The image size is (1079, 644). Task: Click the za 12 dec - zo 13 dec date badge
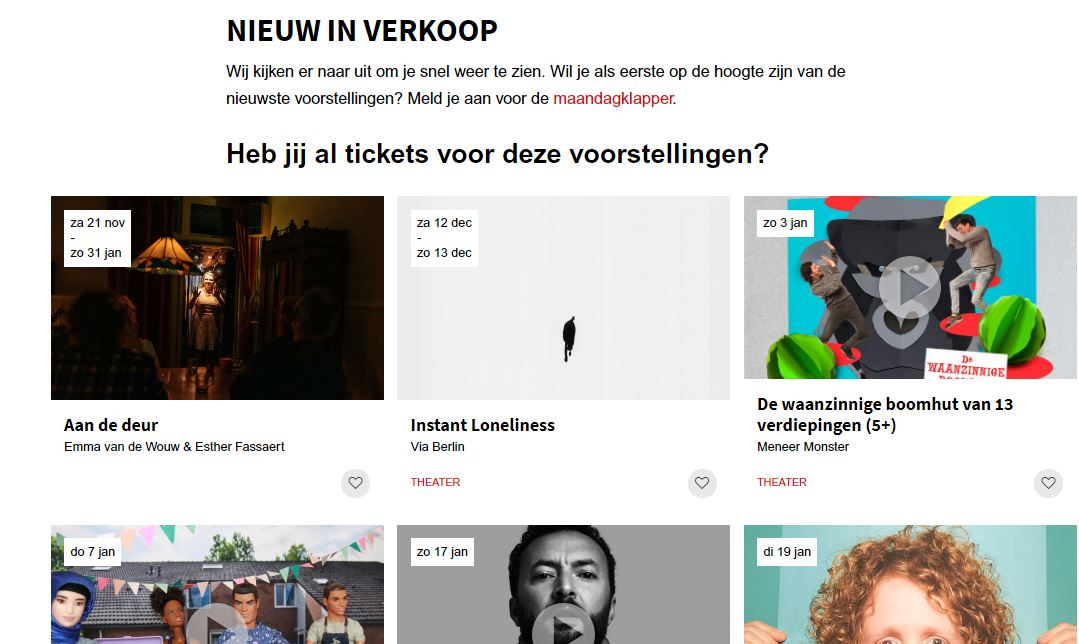[444, 238]
